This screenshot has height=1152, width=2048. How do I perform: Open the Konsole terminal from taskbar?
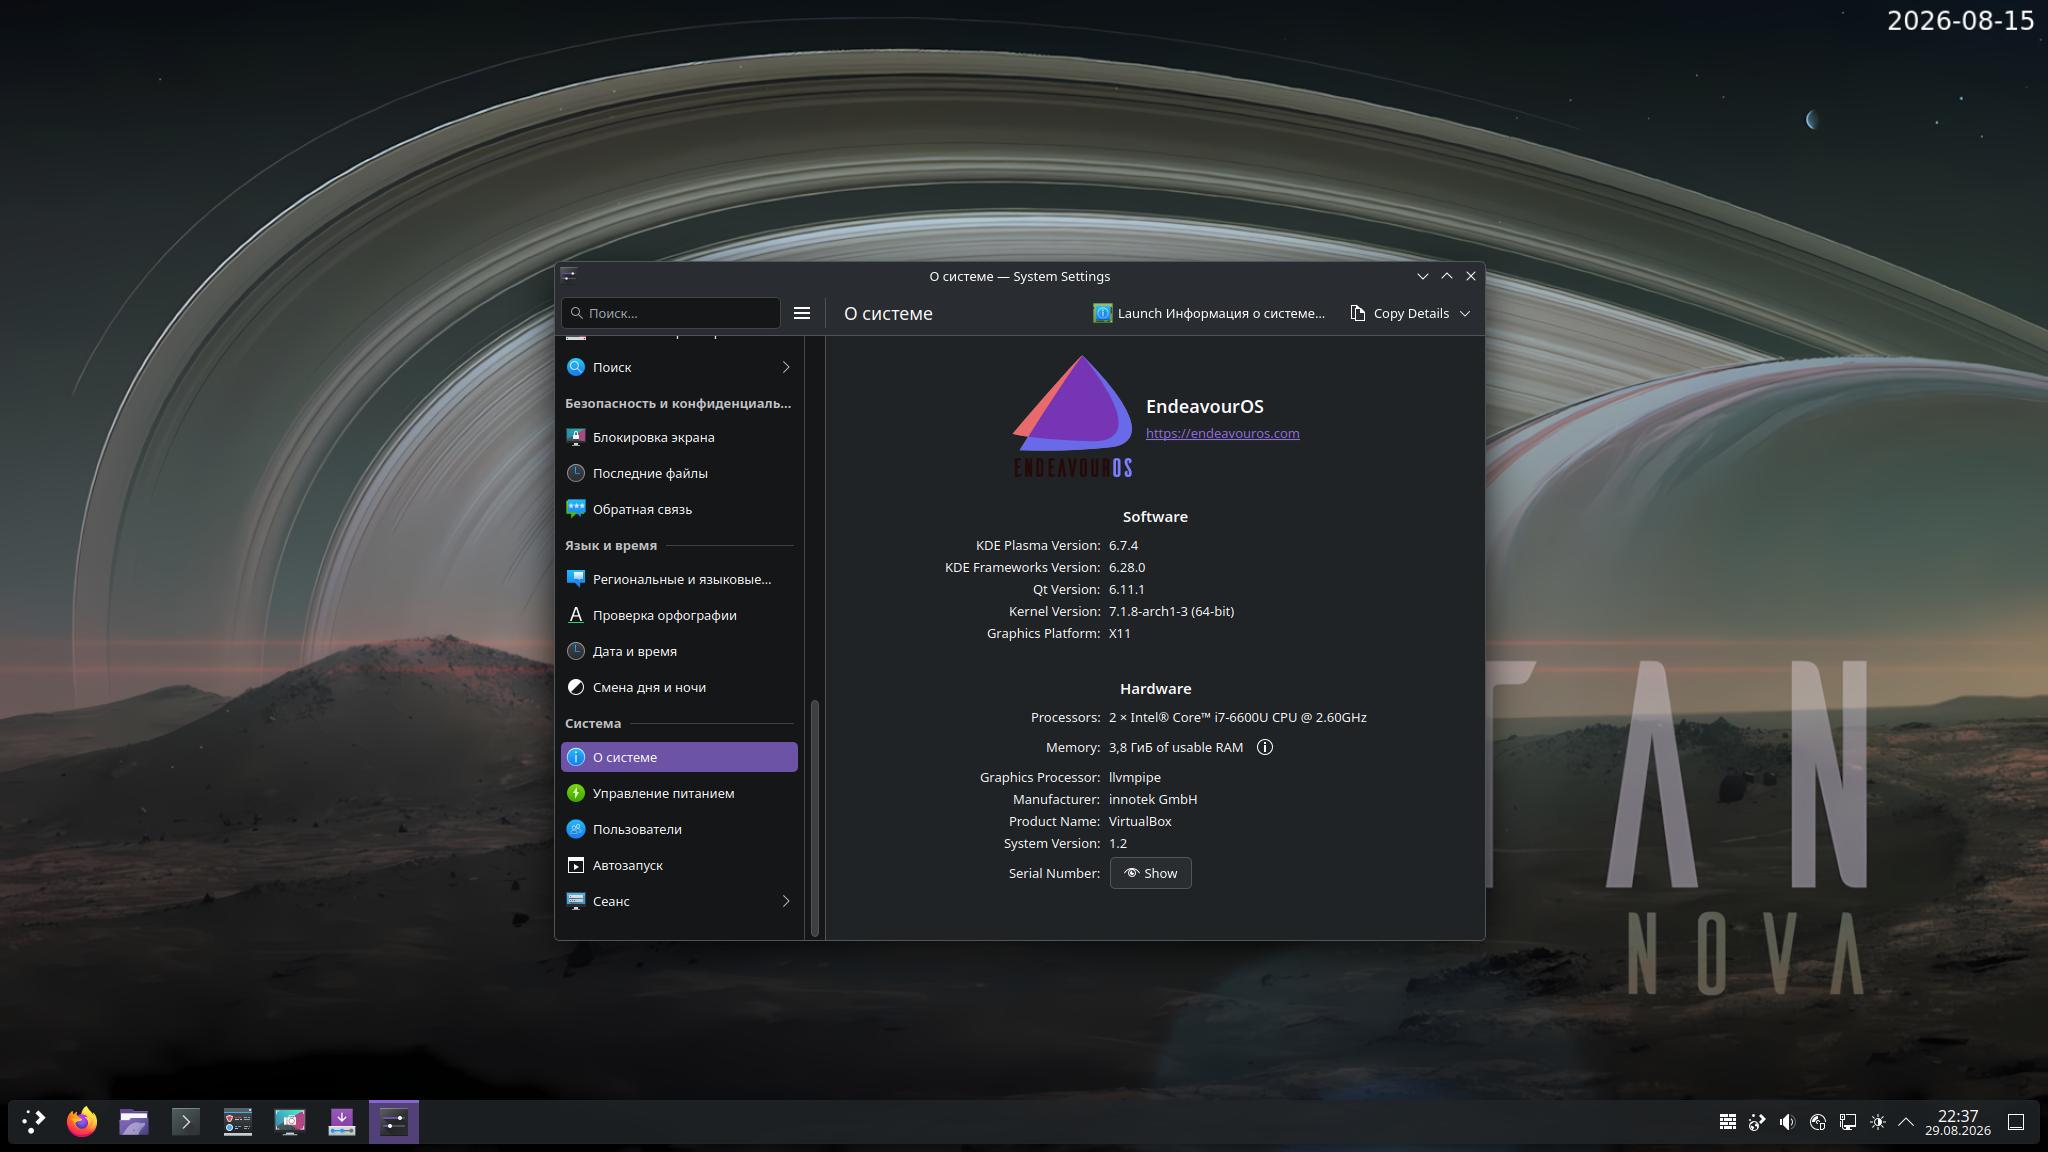186,1122
